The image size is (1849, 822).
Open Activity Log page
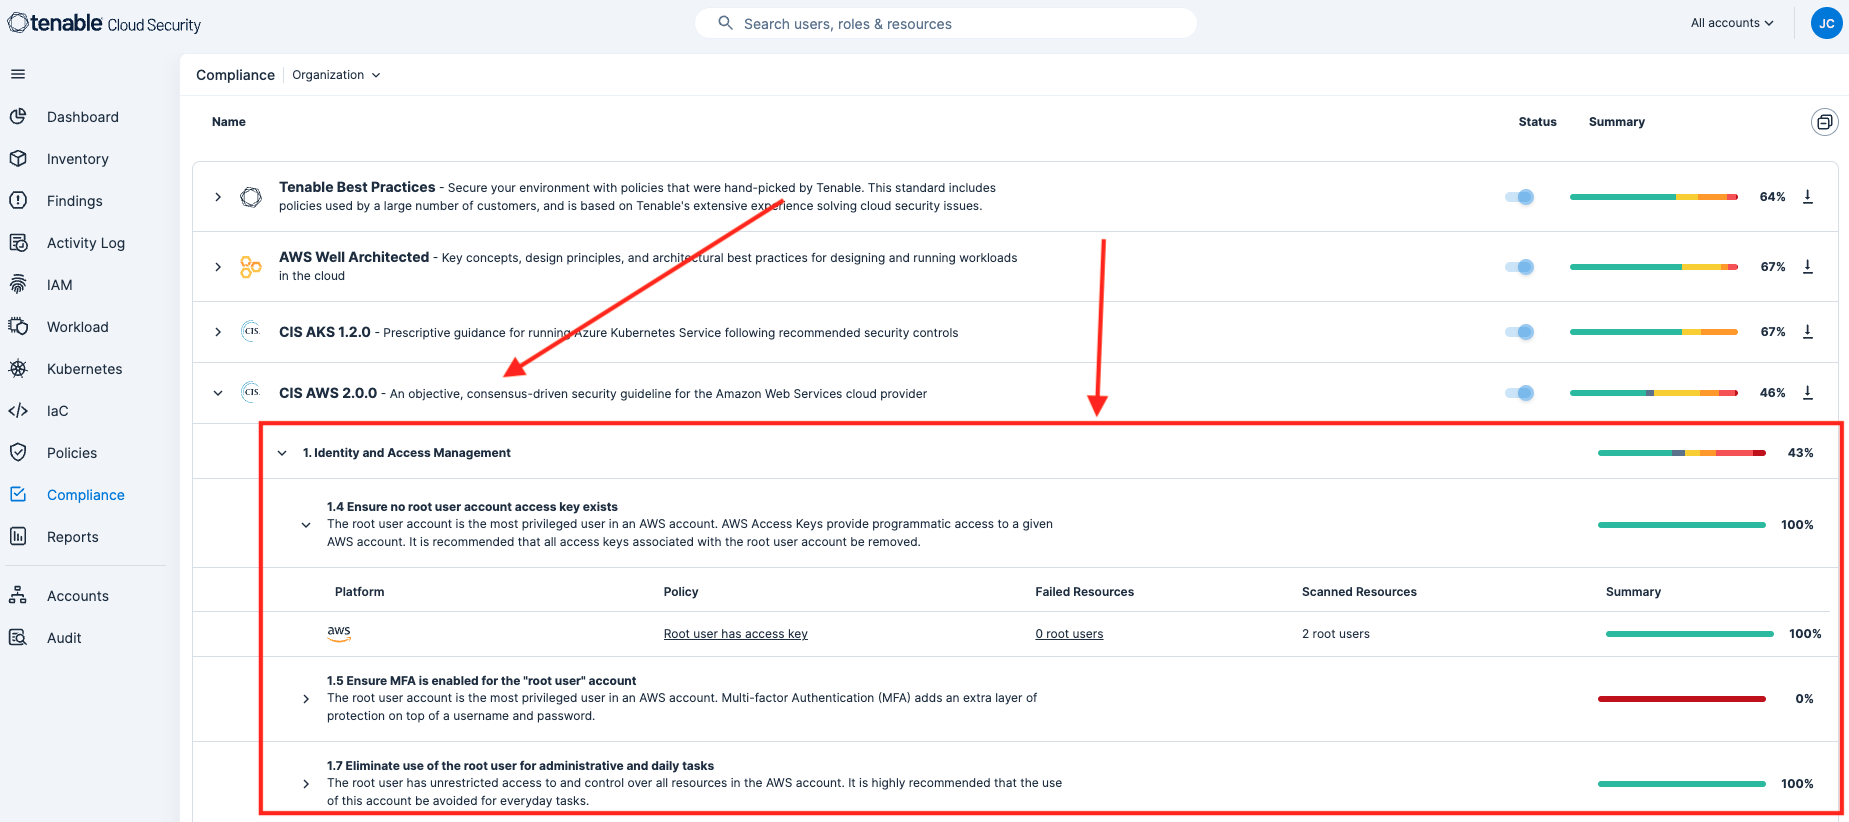(x=86, y=243)
